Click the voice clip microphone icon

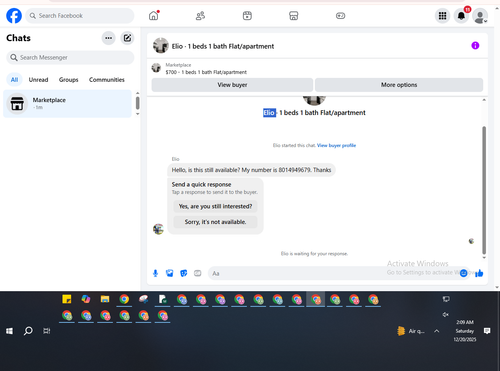coord(155,273)
